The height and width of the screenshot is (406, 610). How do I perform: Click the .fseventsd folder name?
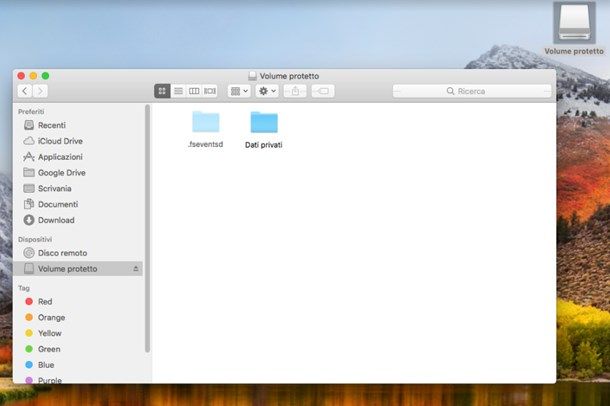click(205, 144)
